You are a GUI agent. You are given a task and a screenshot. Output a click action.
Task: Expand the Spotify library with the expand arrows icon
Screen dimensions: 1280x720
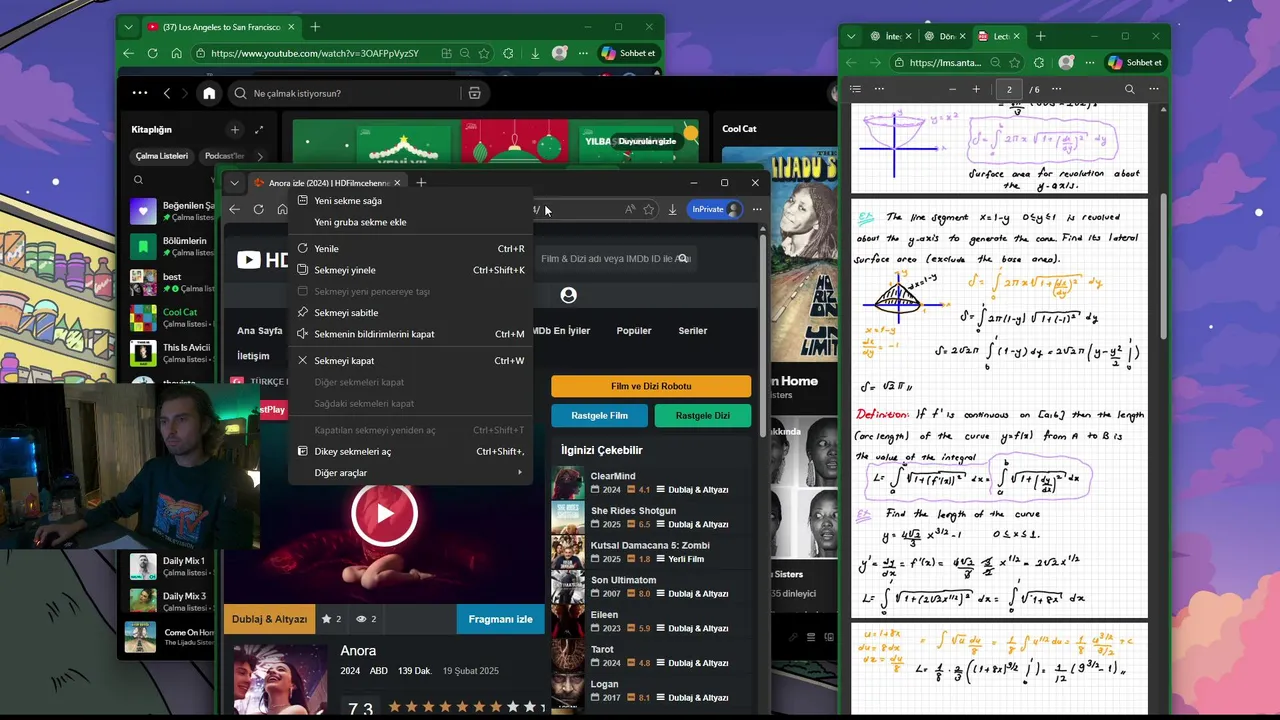pos(259,130)
